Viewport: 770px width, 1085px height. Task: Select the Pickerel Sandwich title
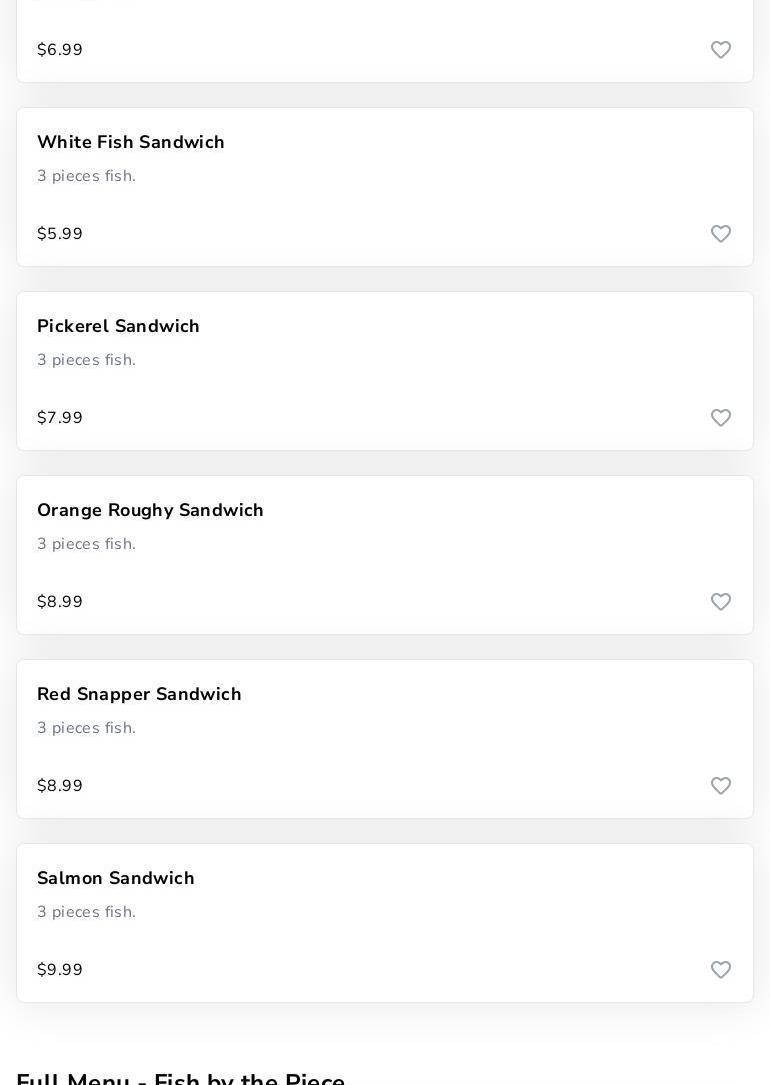pyautogui.click(x=118, y=327)
